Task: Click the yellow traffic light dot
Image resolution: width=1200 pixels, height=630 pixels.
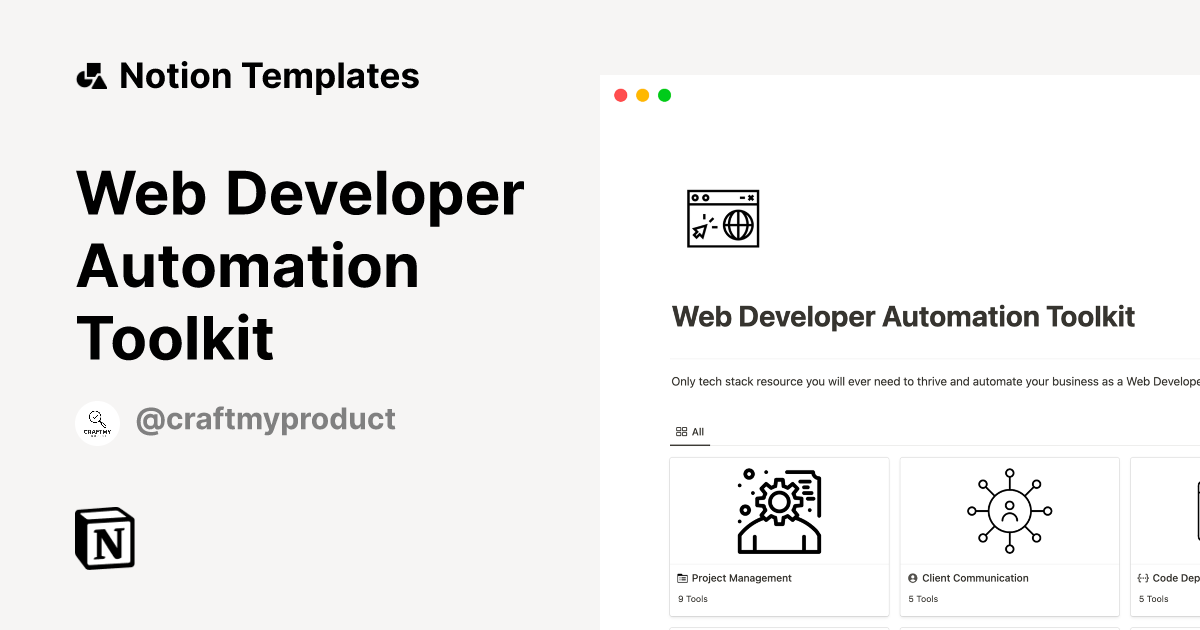Action: (642, 94)
